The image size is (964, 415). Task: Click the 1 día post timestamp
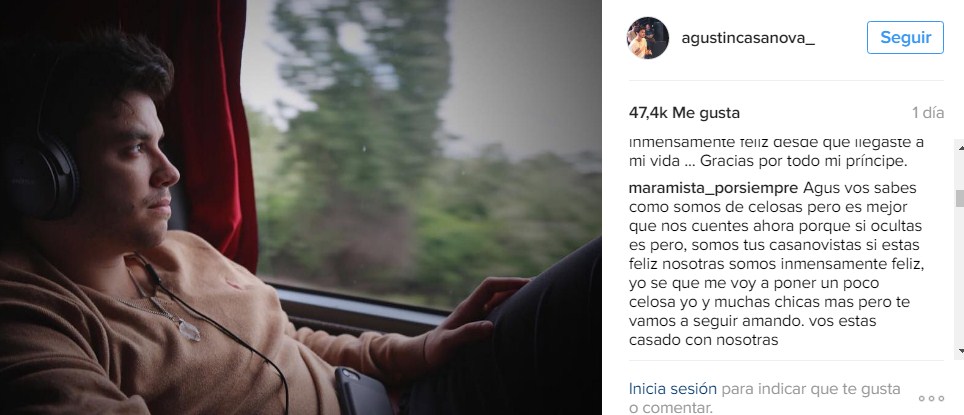[x=928, y=113]
